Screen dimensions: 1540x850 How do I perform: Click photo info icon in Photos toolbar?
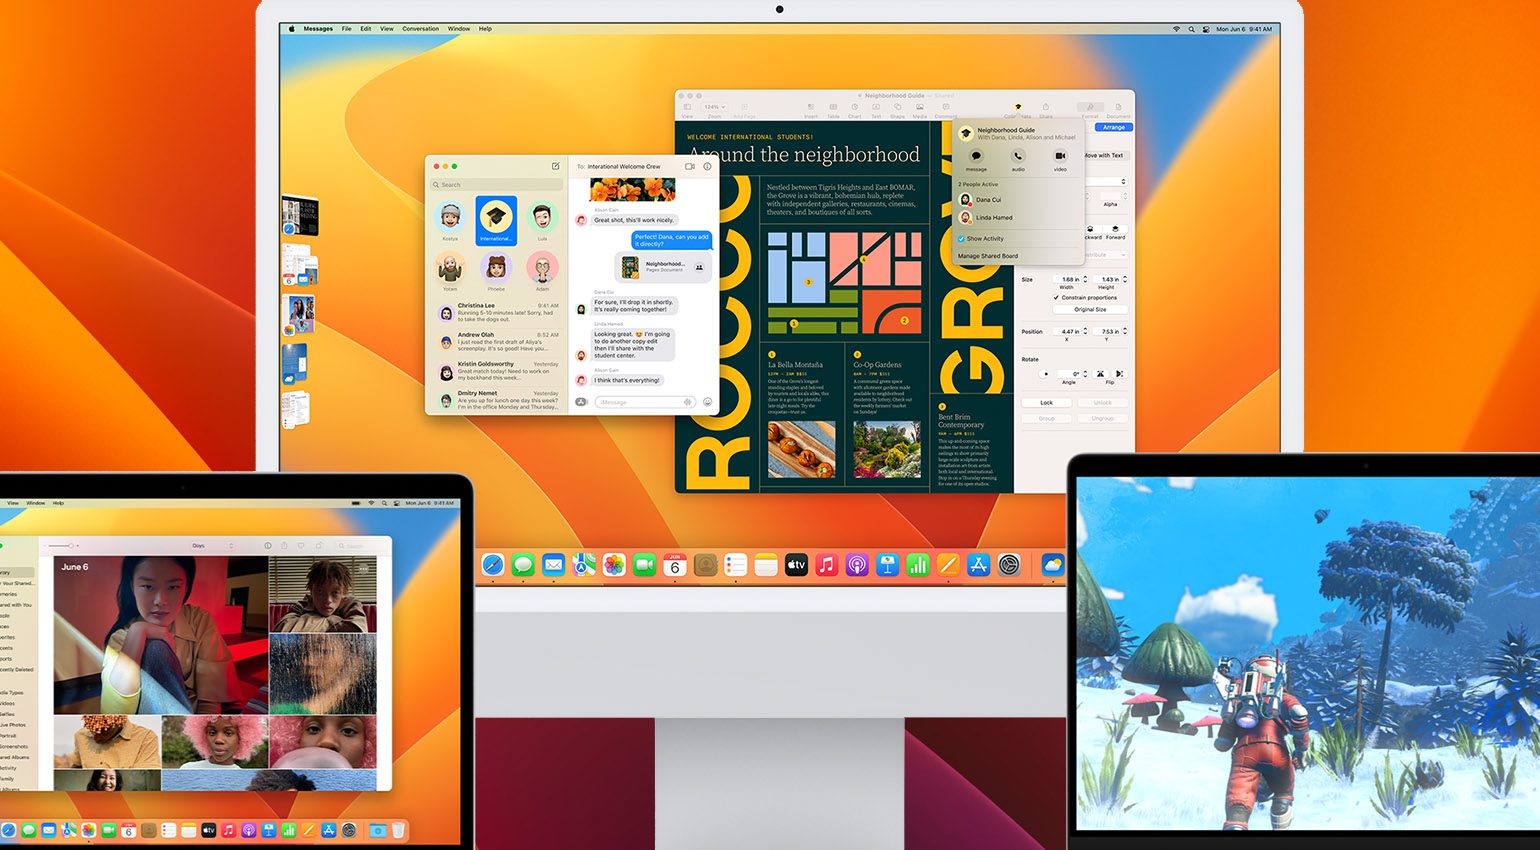(x=267, y=545)
